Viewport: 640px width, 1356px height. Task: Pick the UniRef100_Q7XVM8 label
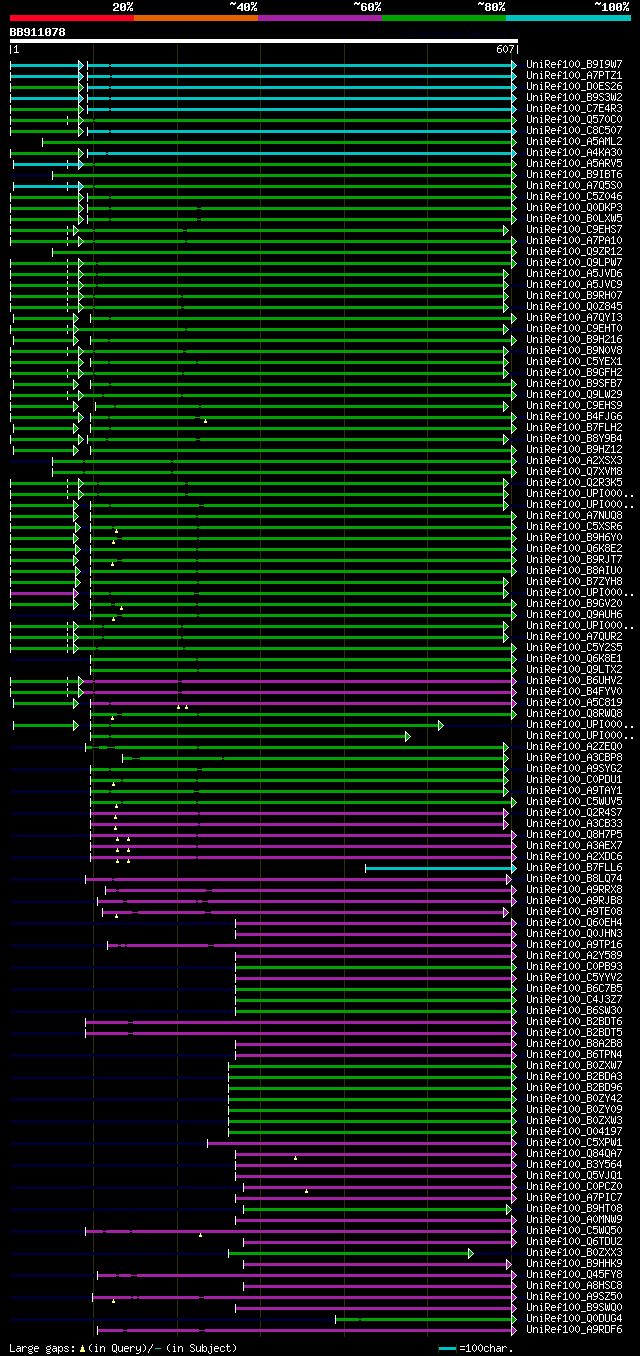point(574,471)
